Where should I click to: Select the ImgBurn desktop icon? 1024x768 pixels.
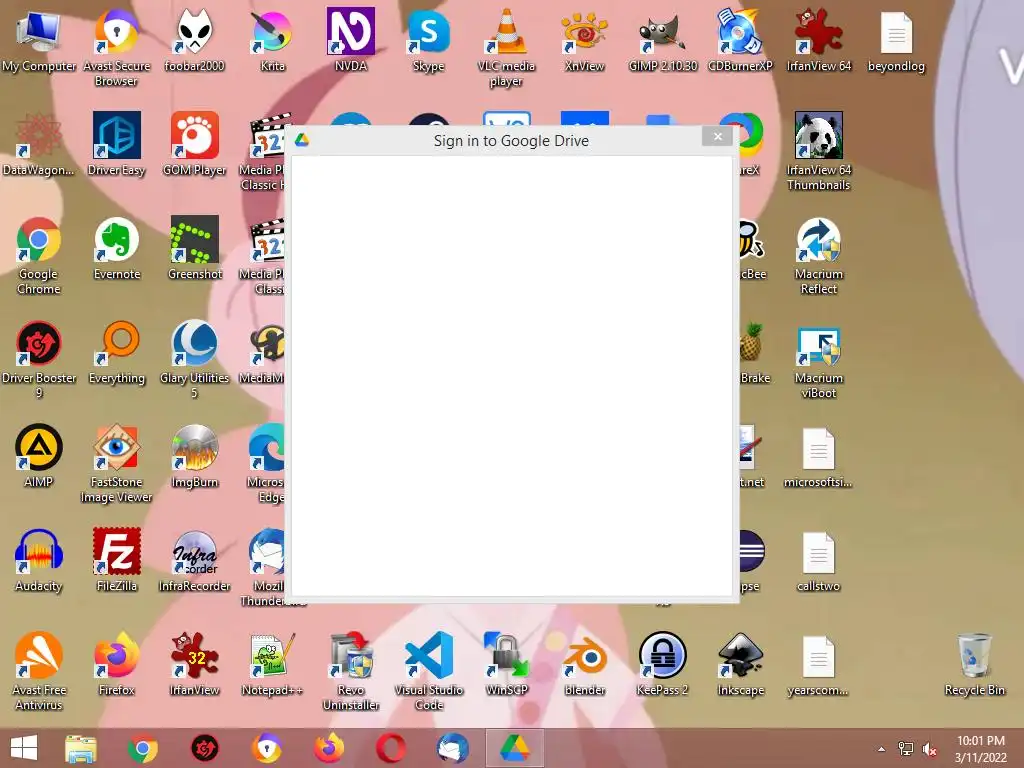point(195,456)
